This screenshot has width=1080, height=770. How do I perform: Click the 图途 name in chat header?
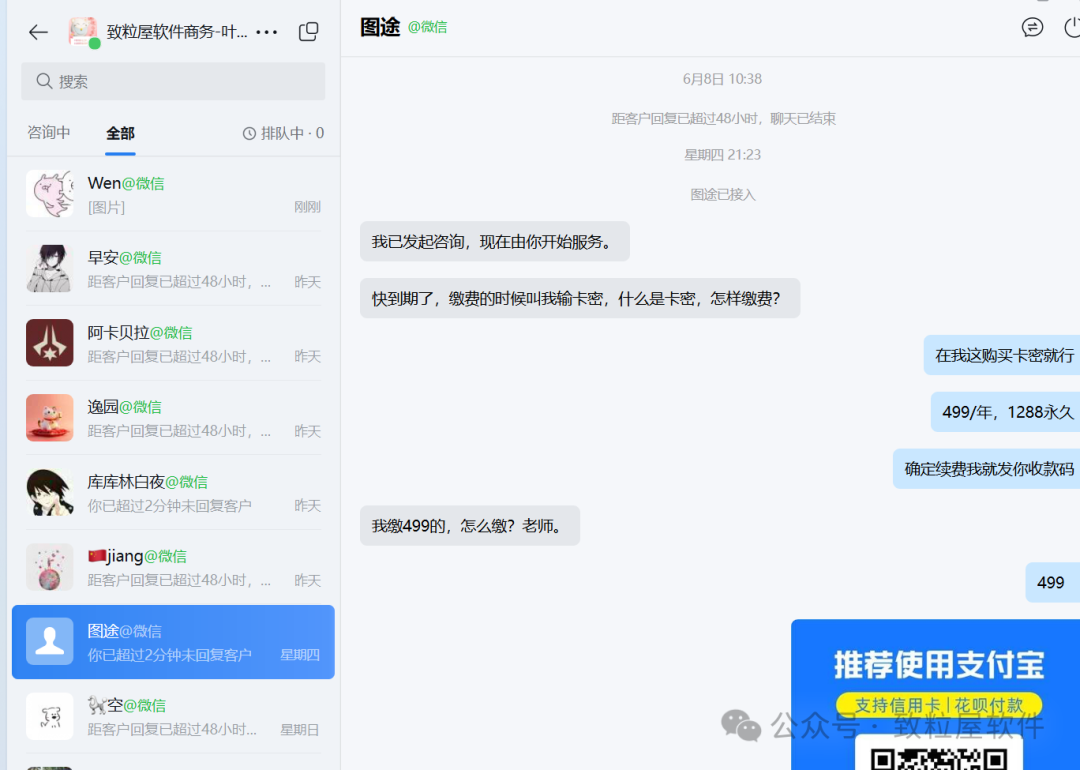tap(380, 28)
